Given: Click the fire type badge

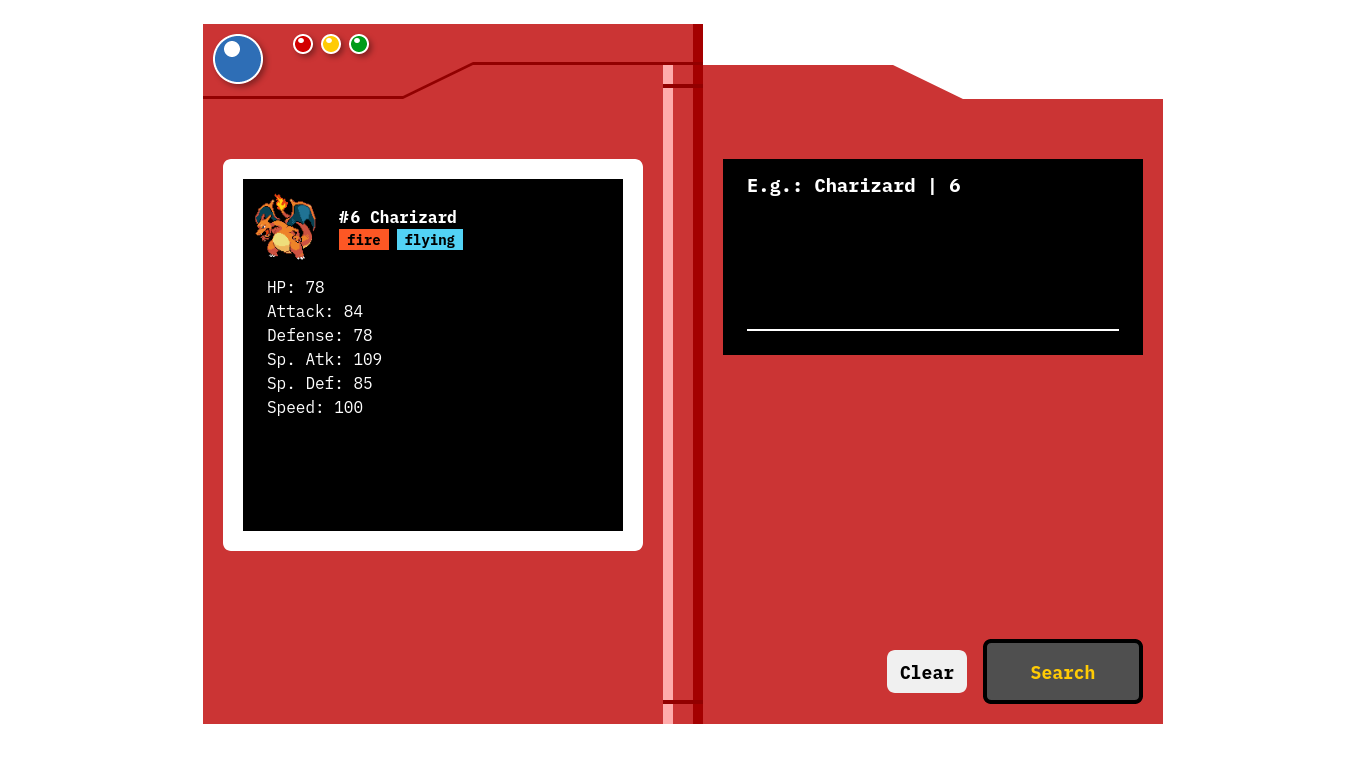Looking at the screenshot, I should [364, 239].
